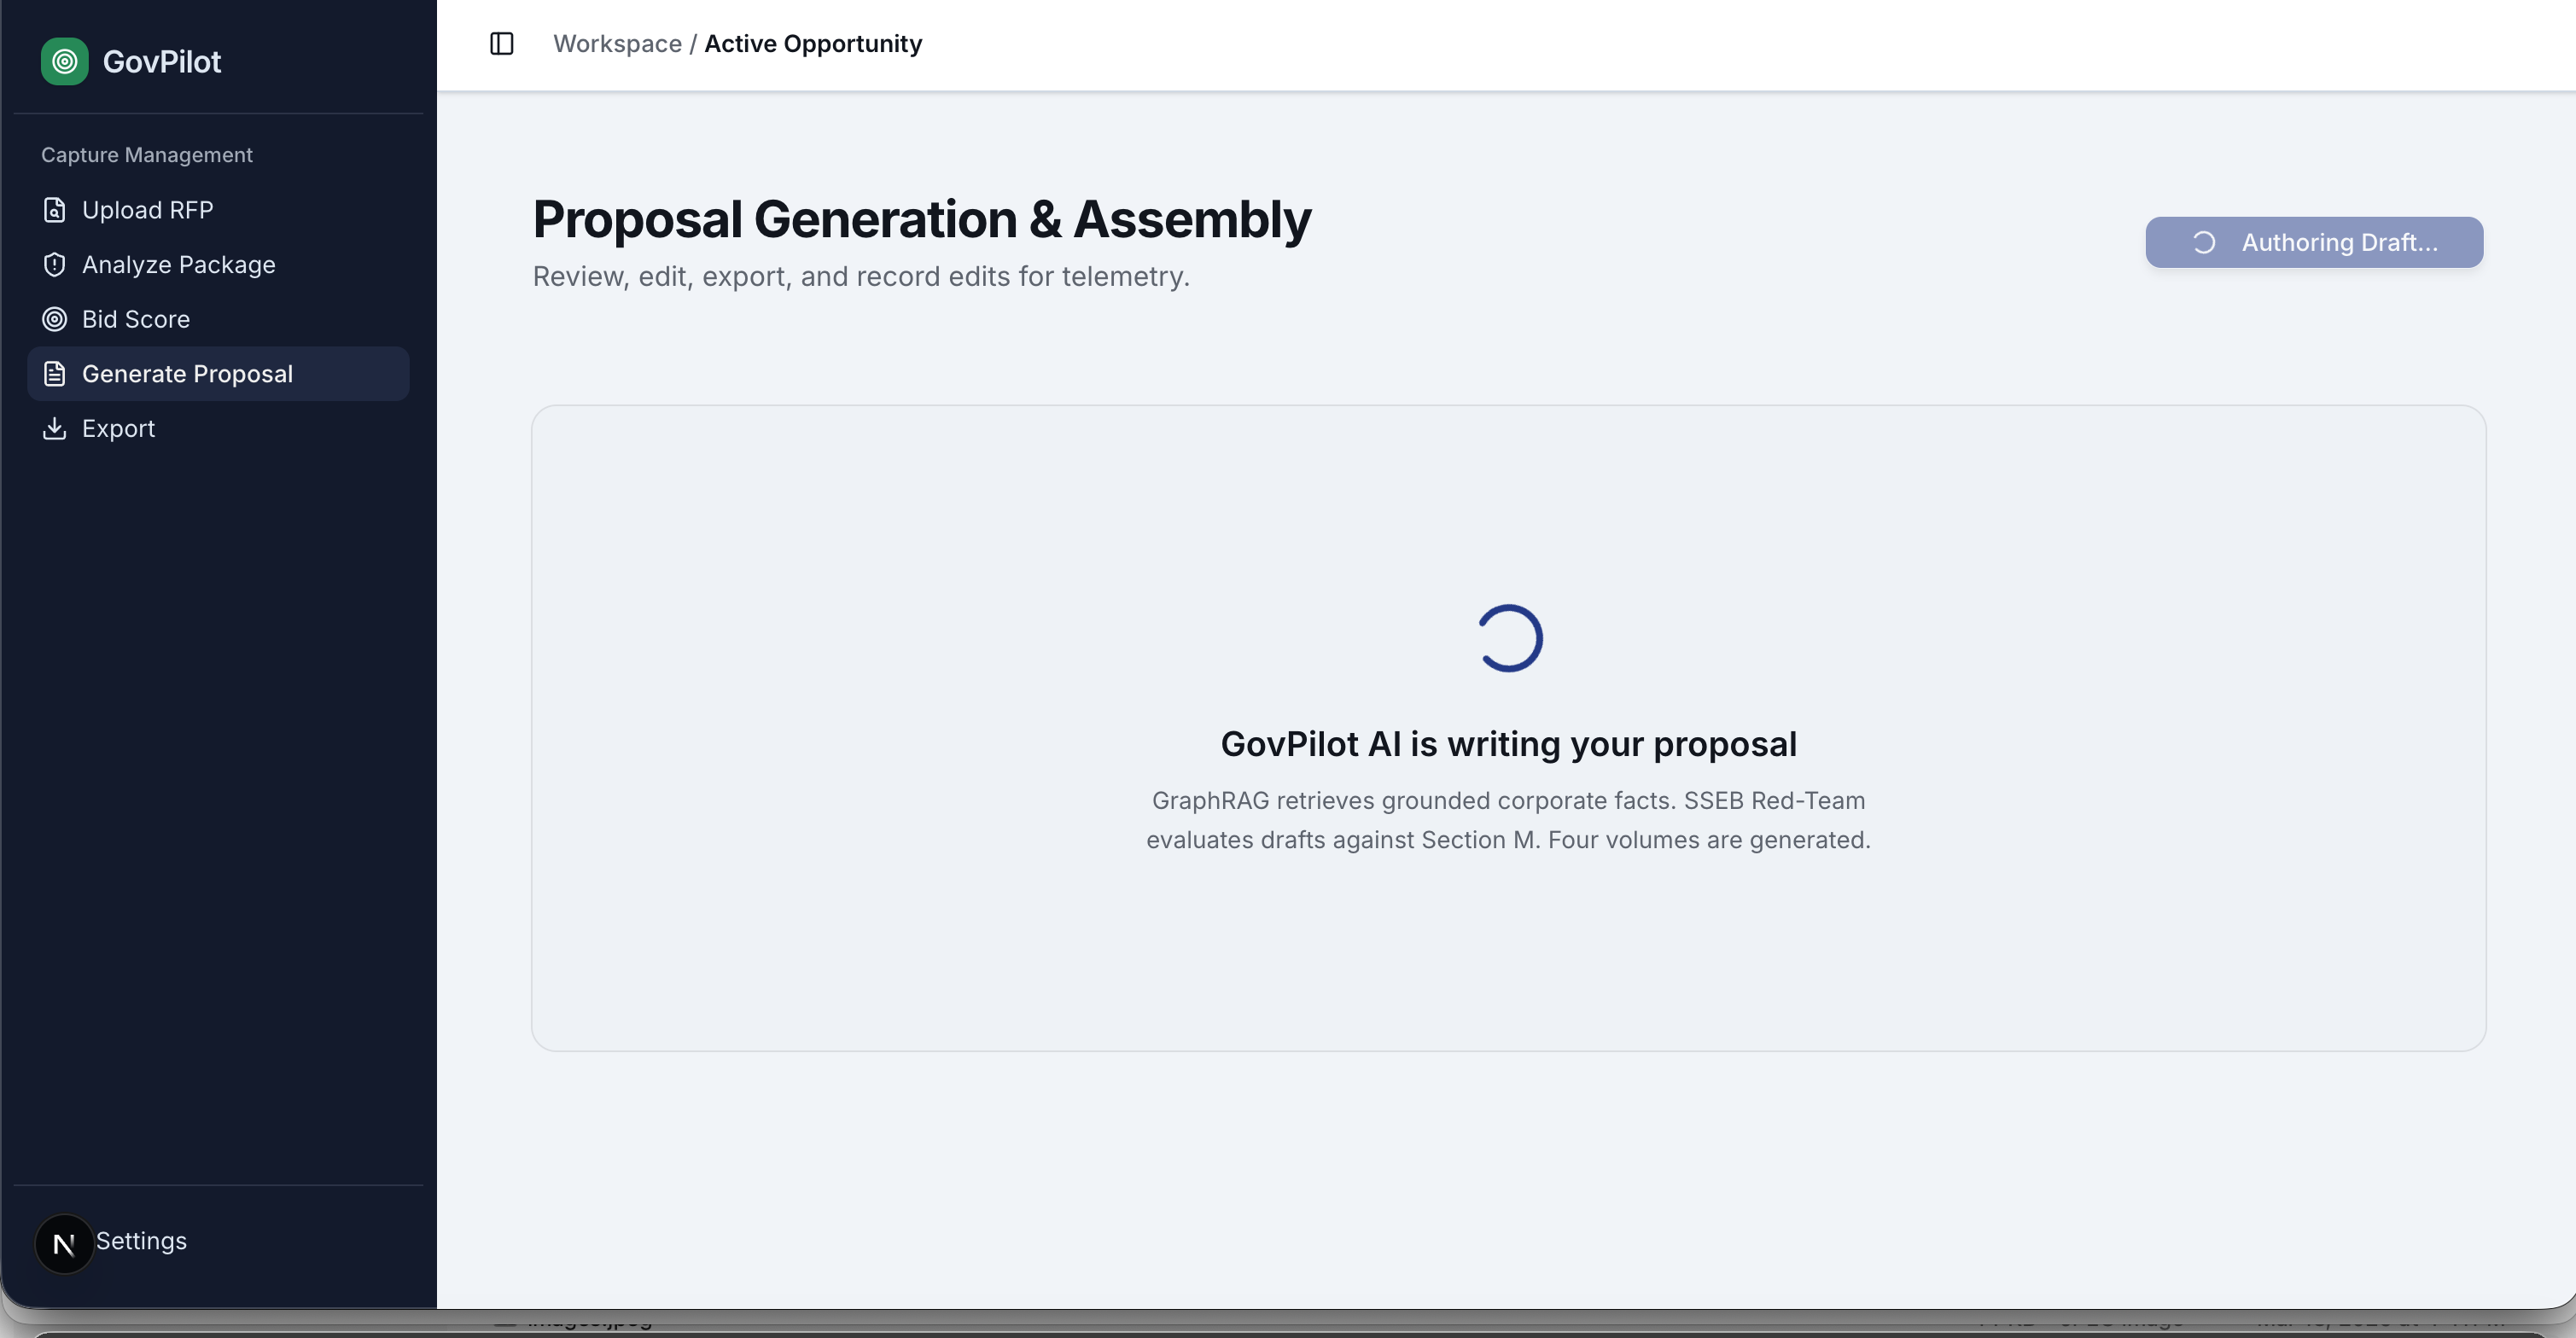The width and height of the screenshot is (2576, 1338).
Task: Open Analyze Package menu item
Action: (179, 265)
